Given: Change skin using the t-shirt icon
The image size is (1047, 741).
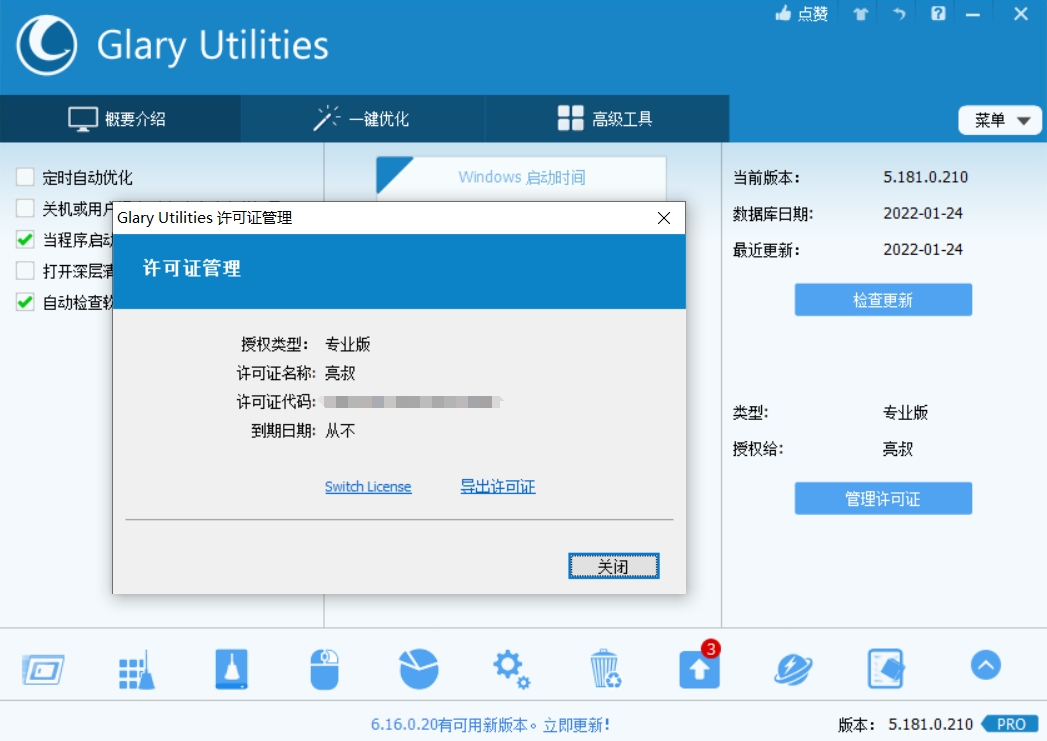Looking at the screenshot, I should [860, 14].
